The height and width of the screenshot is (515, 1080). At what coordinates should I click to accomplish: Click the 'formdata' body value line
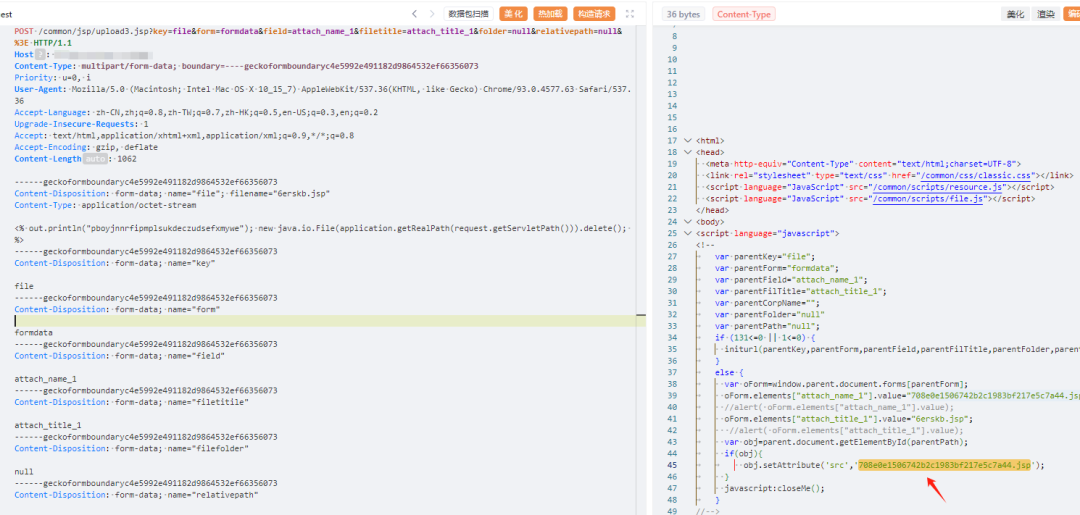(32, 333)
